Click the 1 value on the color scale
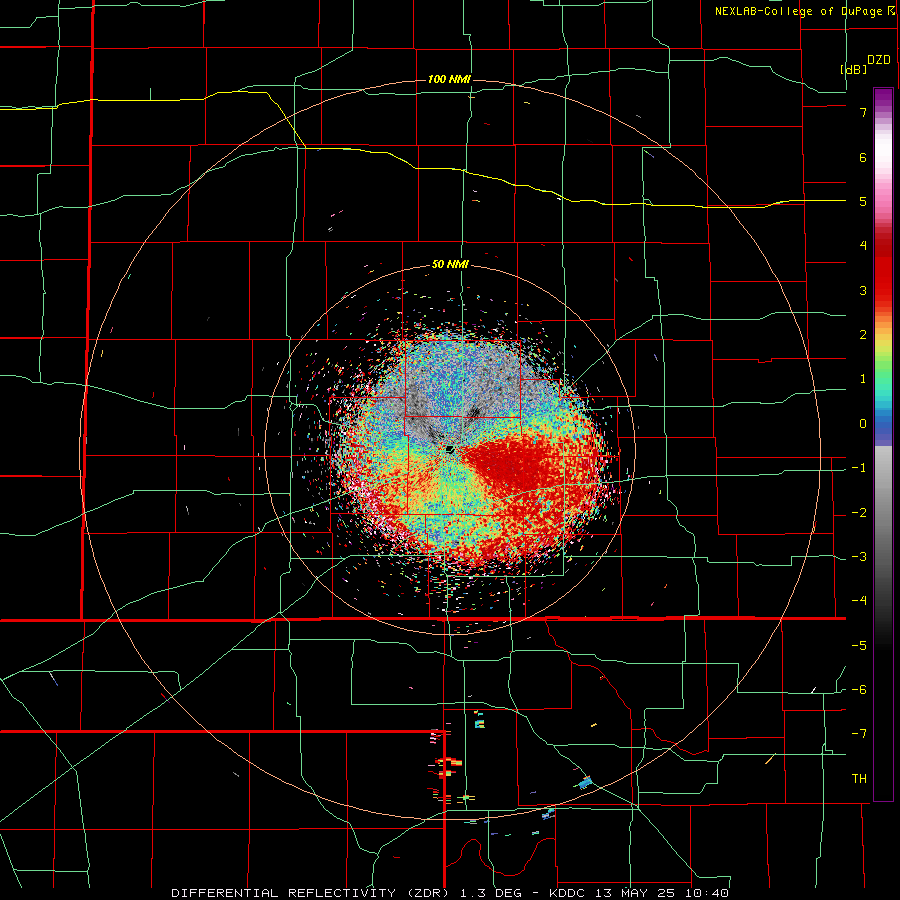Viewport: 900px width, 900px height. tap(863, 379)
